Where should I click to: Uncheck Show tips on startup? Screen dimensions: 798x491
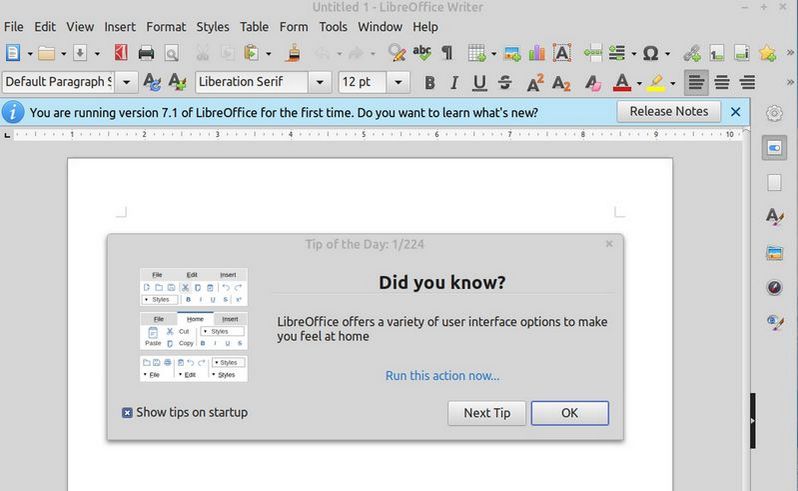pos(127,412)
